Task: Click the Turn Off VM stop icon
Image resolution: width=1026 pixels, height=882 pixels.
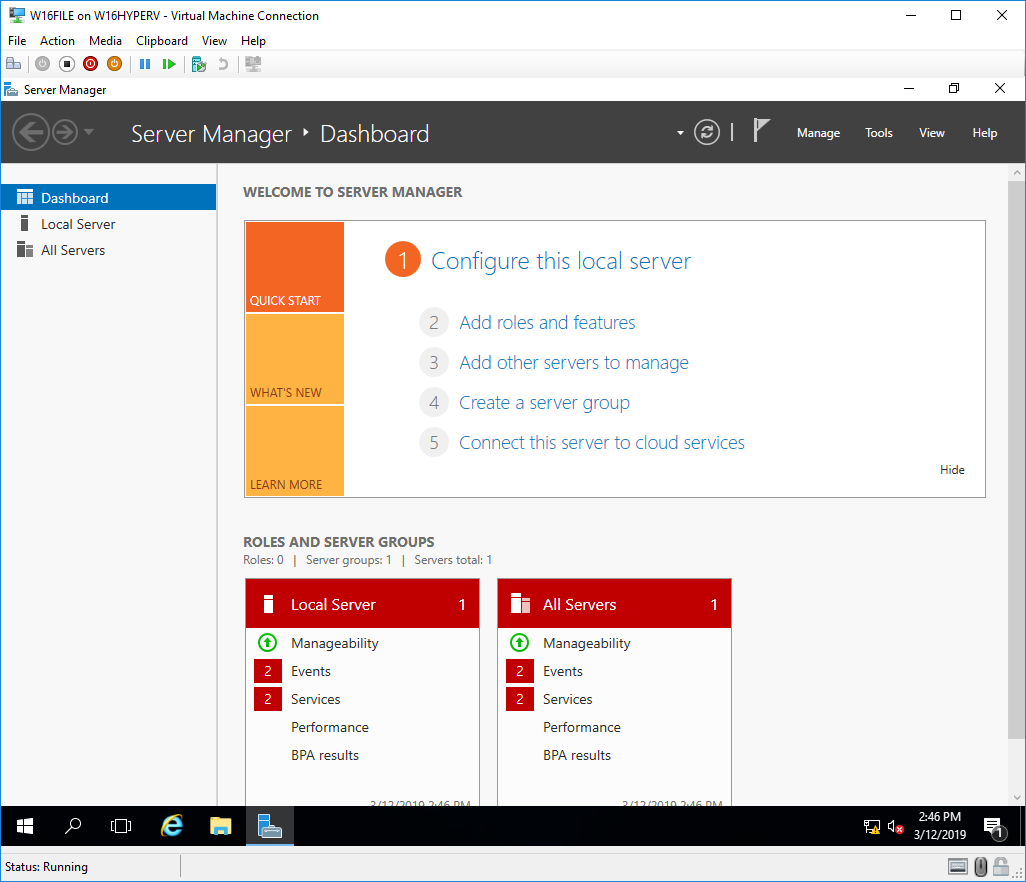Action: click(x=67, y=64)
